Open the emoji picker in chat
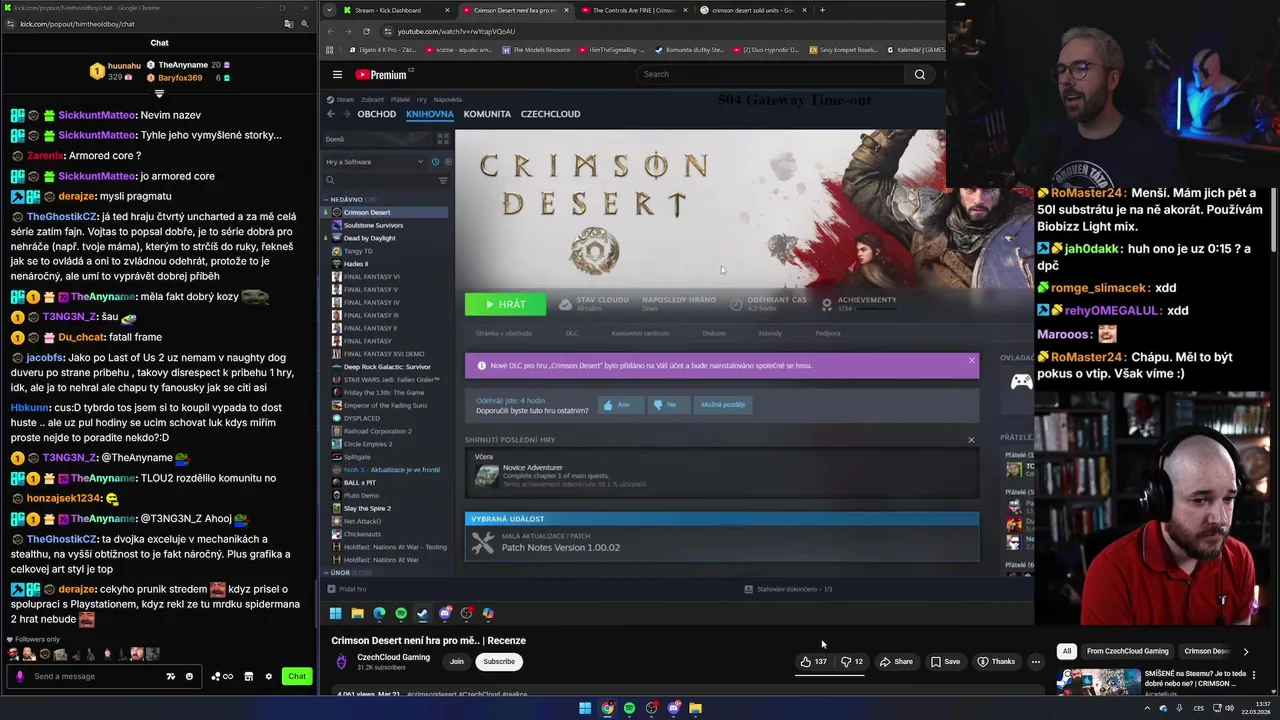 [189, 676]
